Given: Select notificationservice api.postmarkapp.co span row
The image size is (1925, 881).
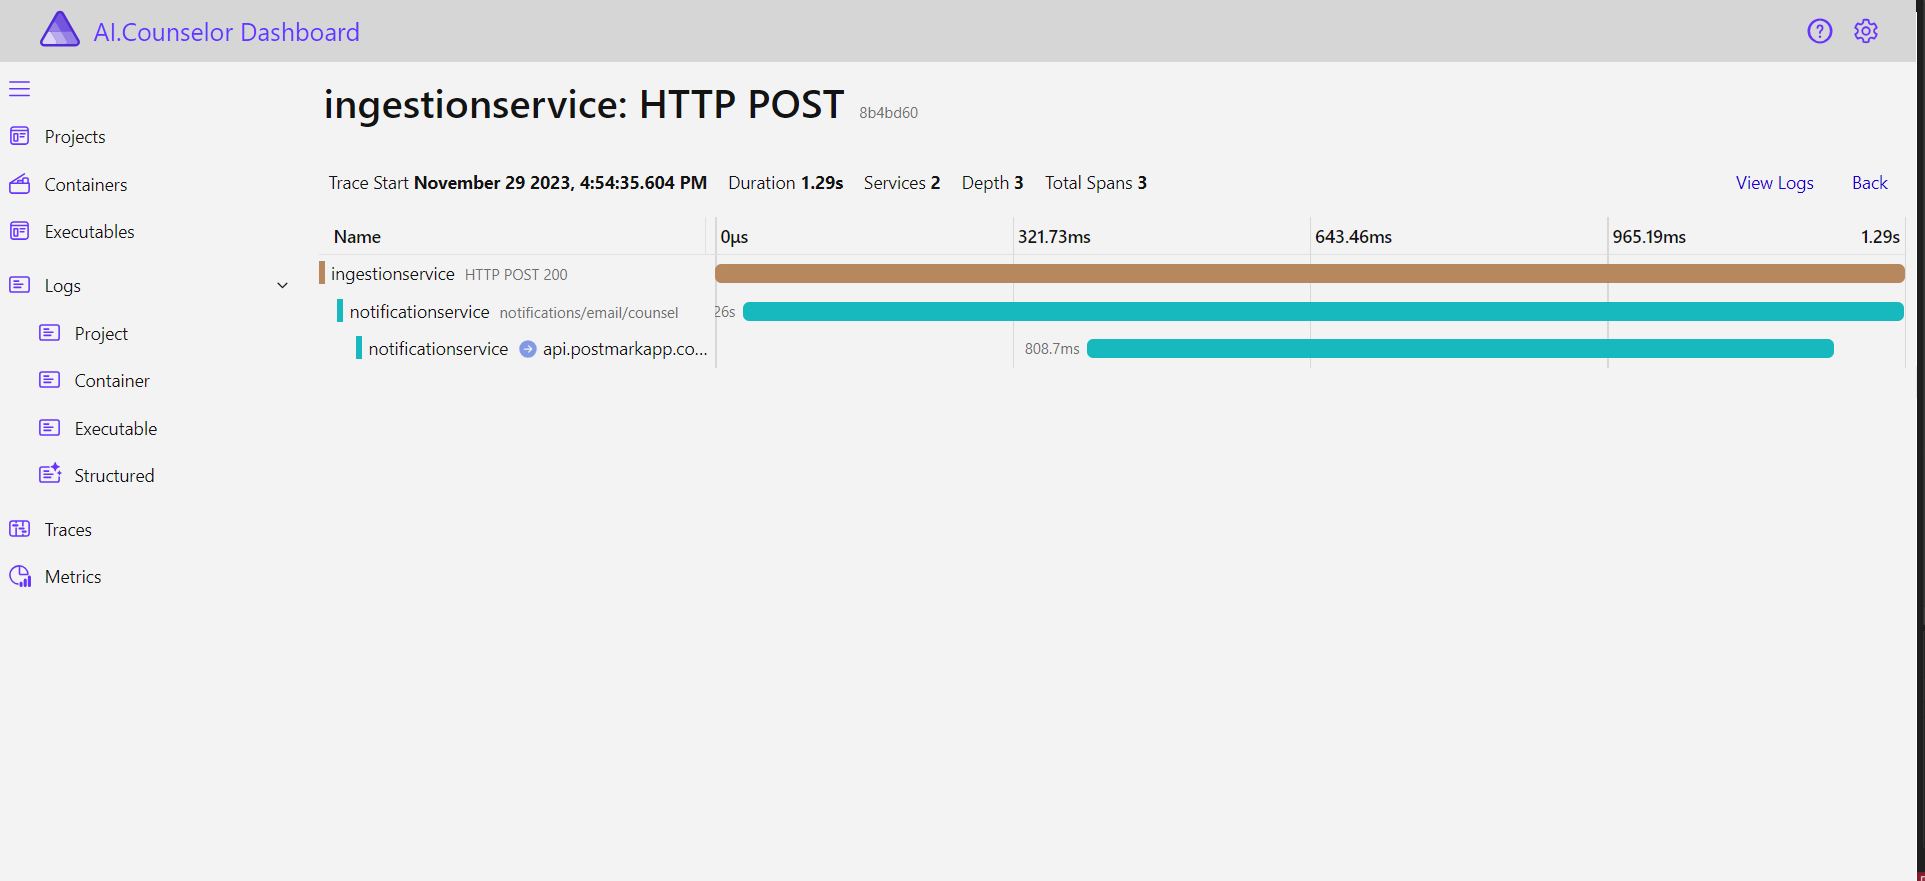Looking at the screenshot, I should (1112, 349).
